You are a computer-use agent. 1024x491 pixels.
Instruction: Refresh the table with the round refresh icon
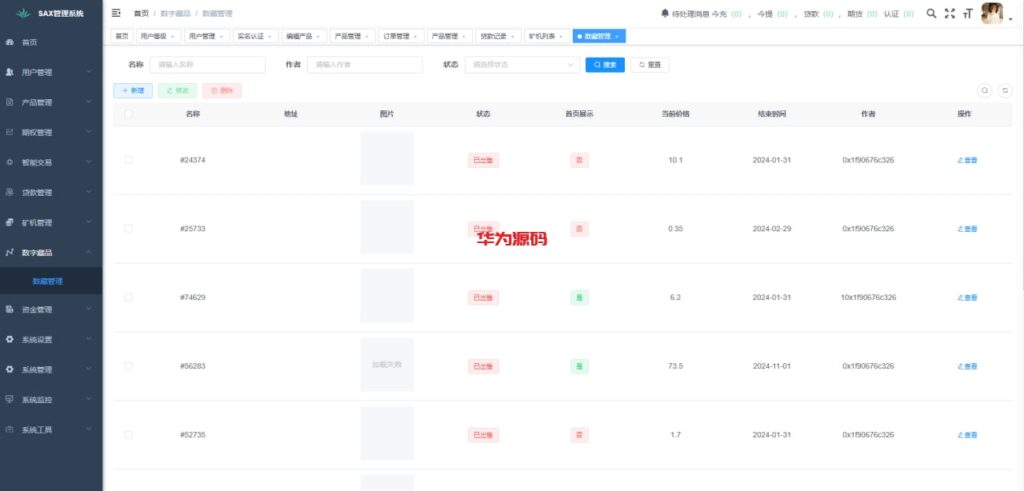pos(1005,91)
